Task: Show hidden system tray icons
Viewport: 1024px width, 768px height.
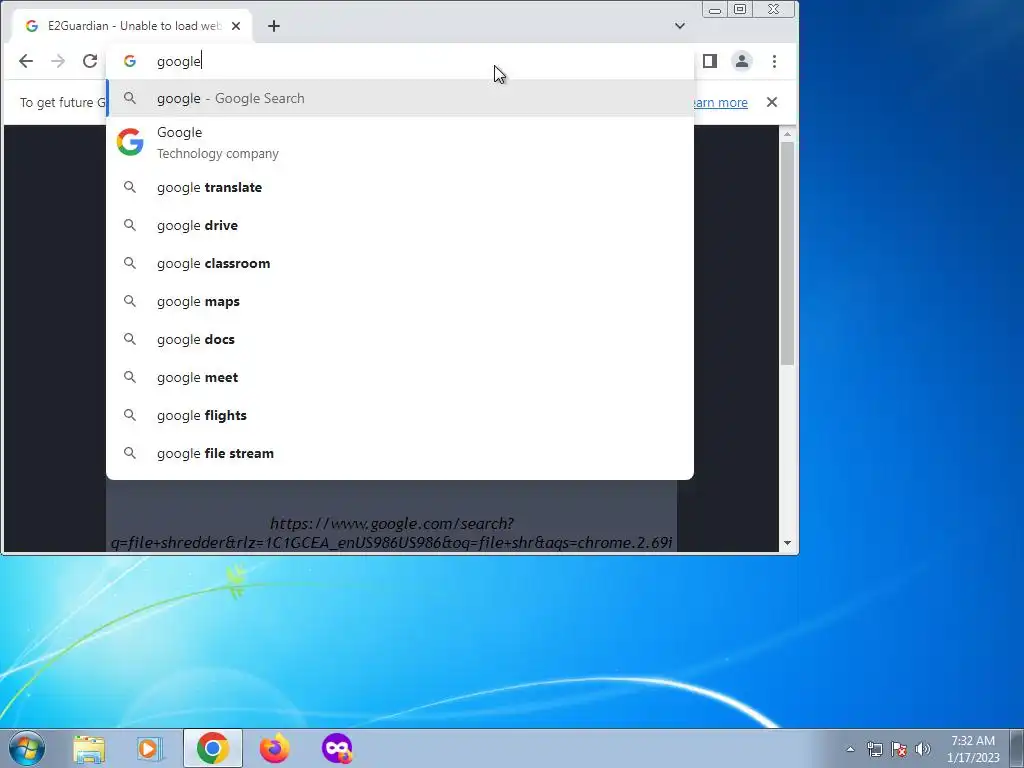Action: click(850, 749)
